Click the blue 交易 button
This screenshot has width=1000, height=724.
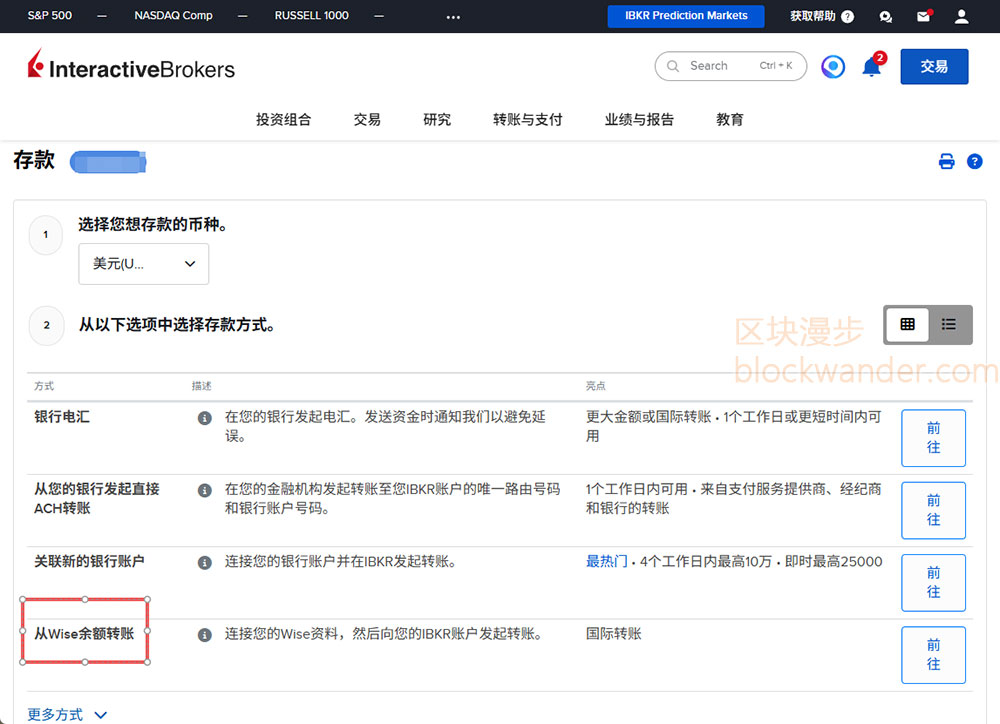934,66
